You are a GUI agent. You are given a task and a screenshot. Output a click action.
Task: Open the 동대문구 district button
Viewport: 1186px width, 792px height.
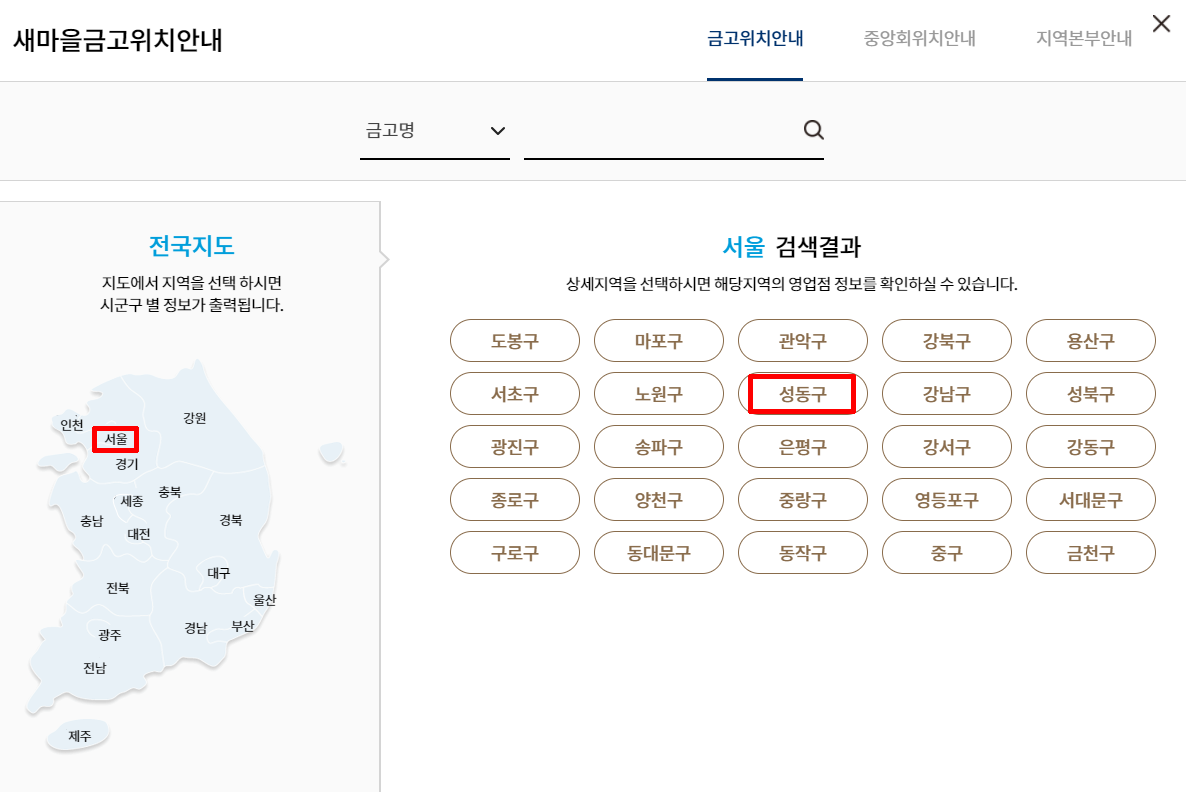point(659,552)
